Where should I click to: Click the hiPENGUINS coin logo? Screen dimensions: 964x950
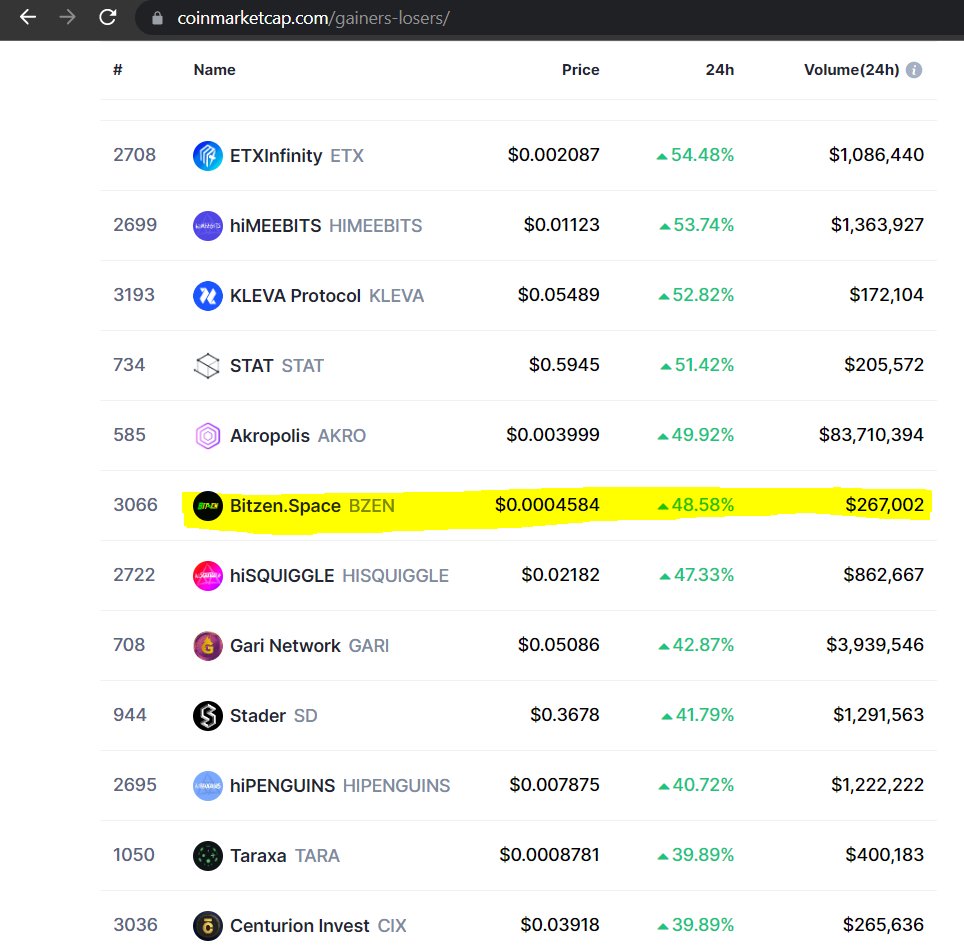click(x=208, y=786)
